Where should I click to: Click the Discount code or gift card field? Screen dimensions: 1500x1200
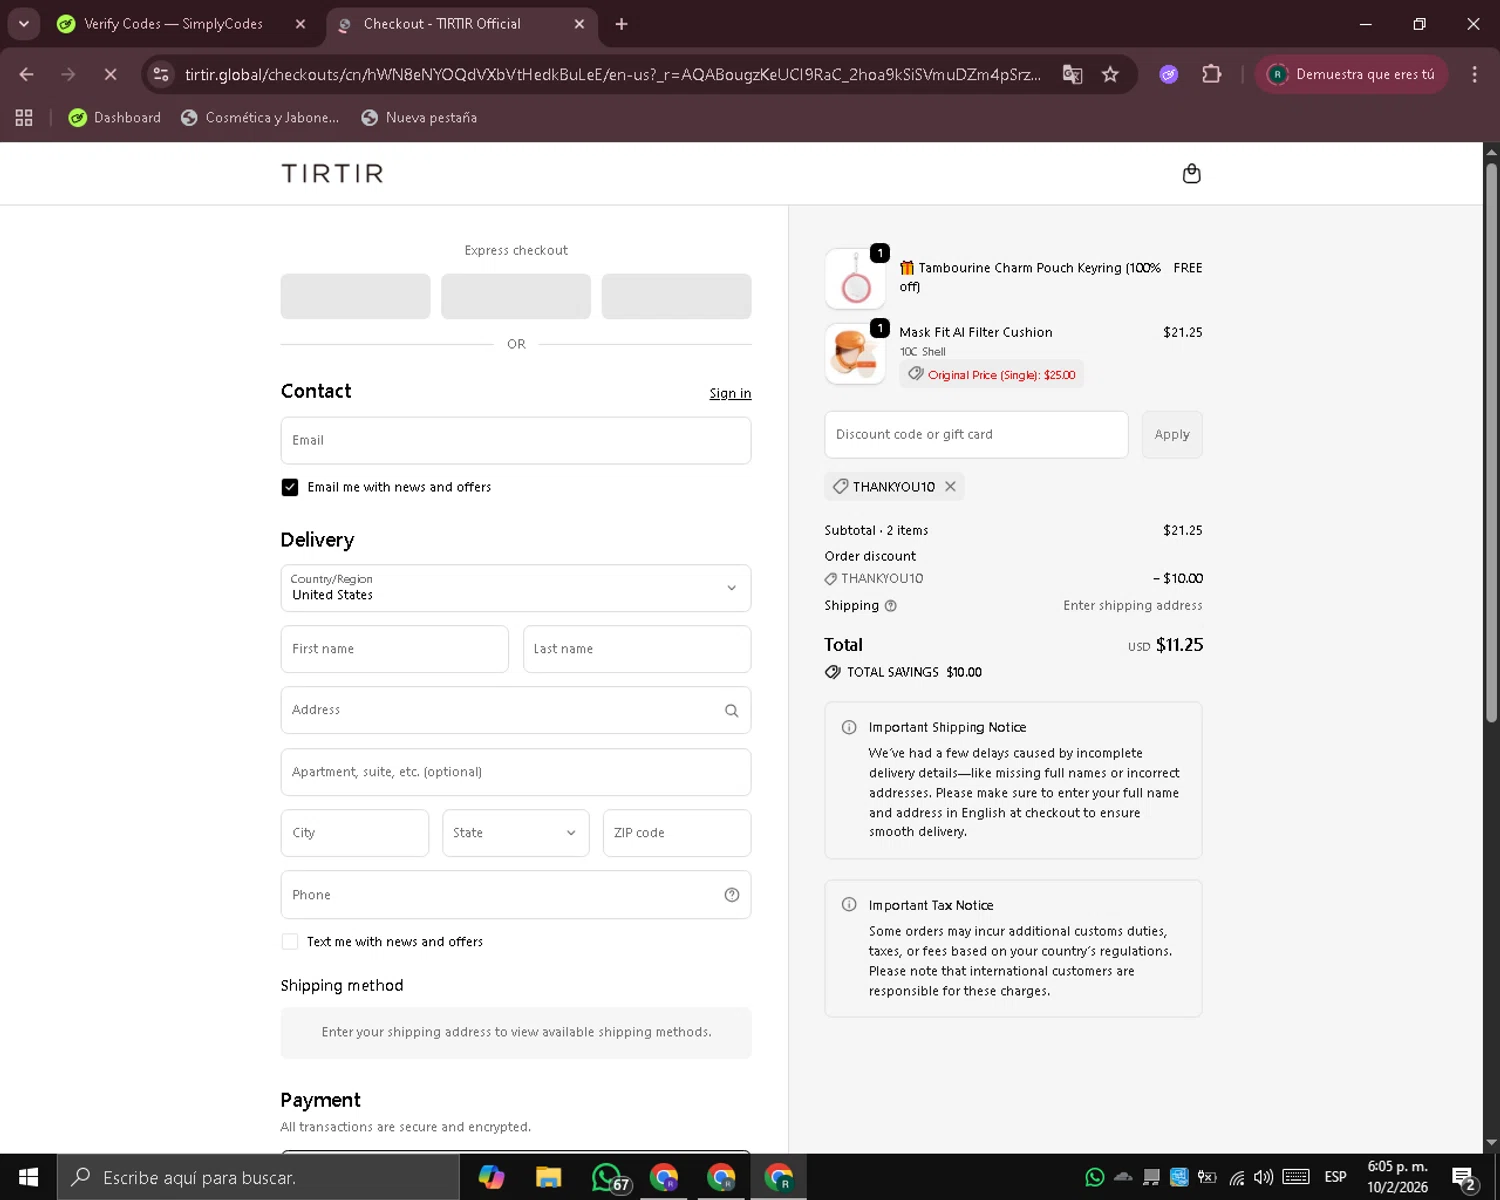[976, 435]
